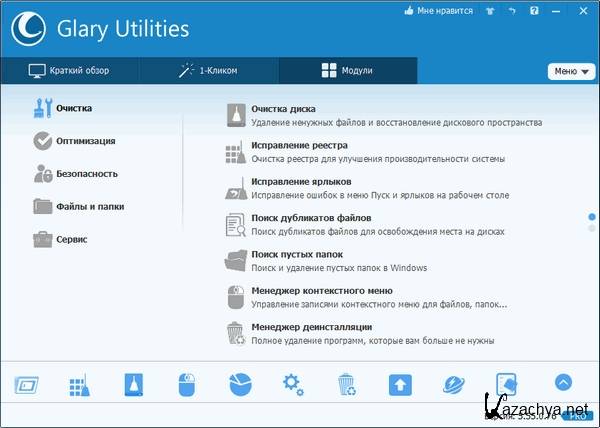Open the browser planet icon in toolbar
This screenshot has height=428, width=600.
coord(454,384)
